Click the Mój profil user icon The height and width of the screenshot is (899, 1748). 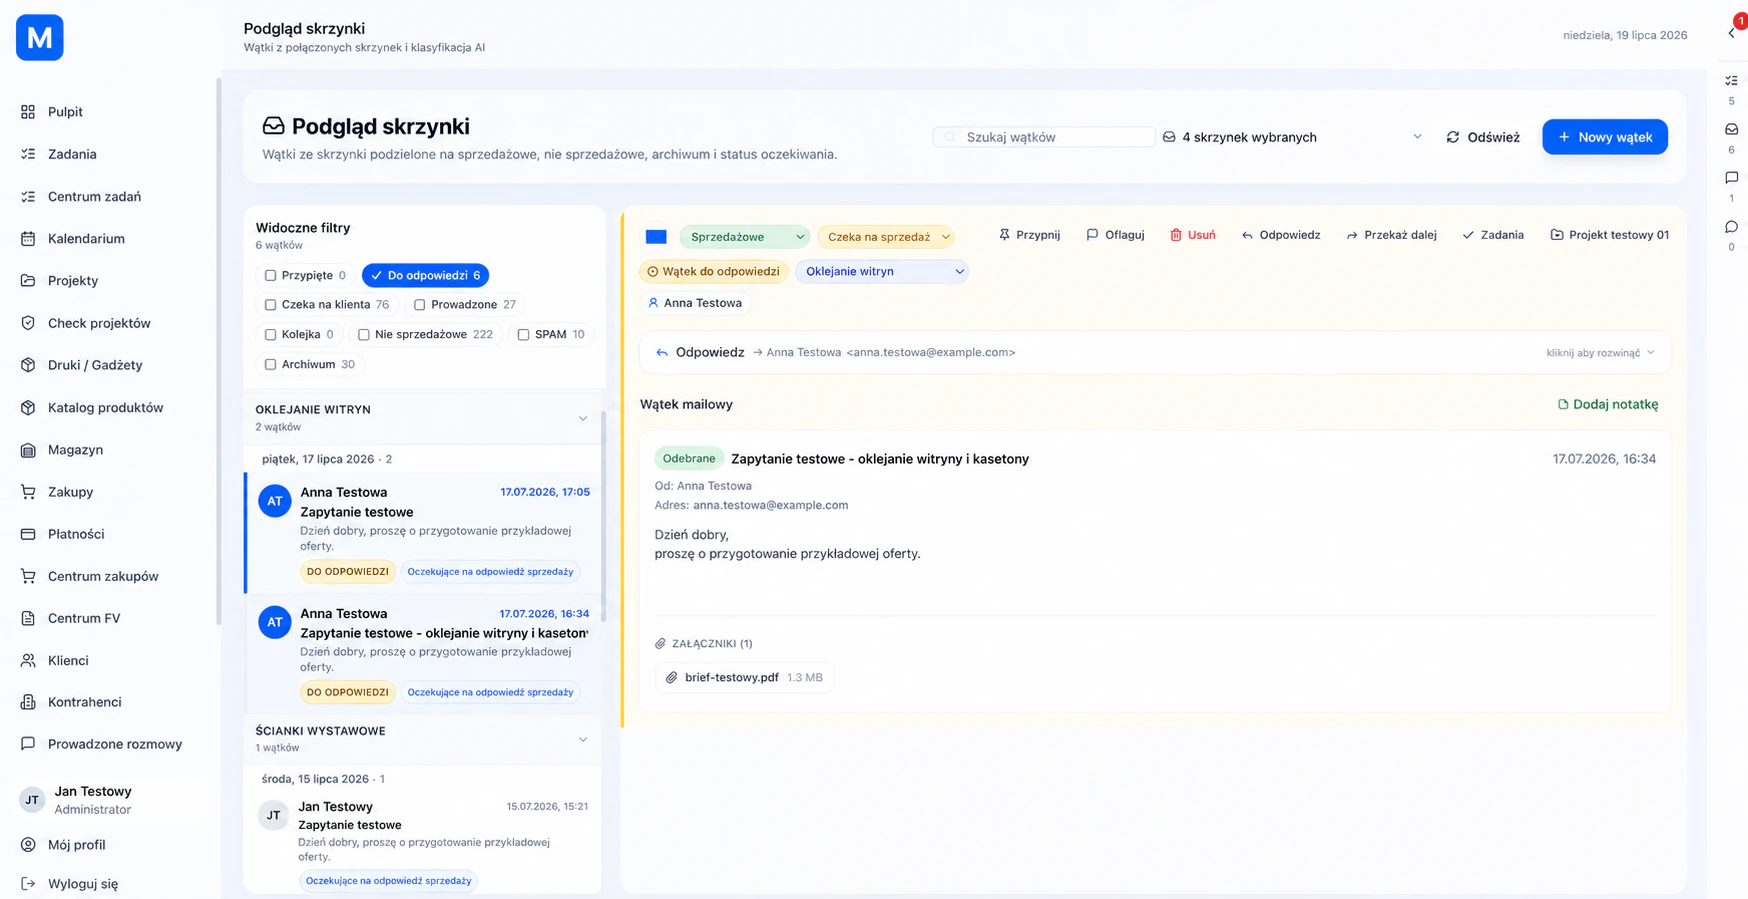click(x=28, y=845)
